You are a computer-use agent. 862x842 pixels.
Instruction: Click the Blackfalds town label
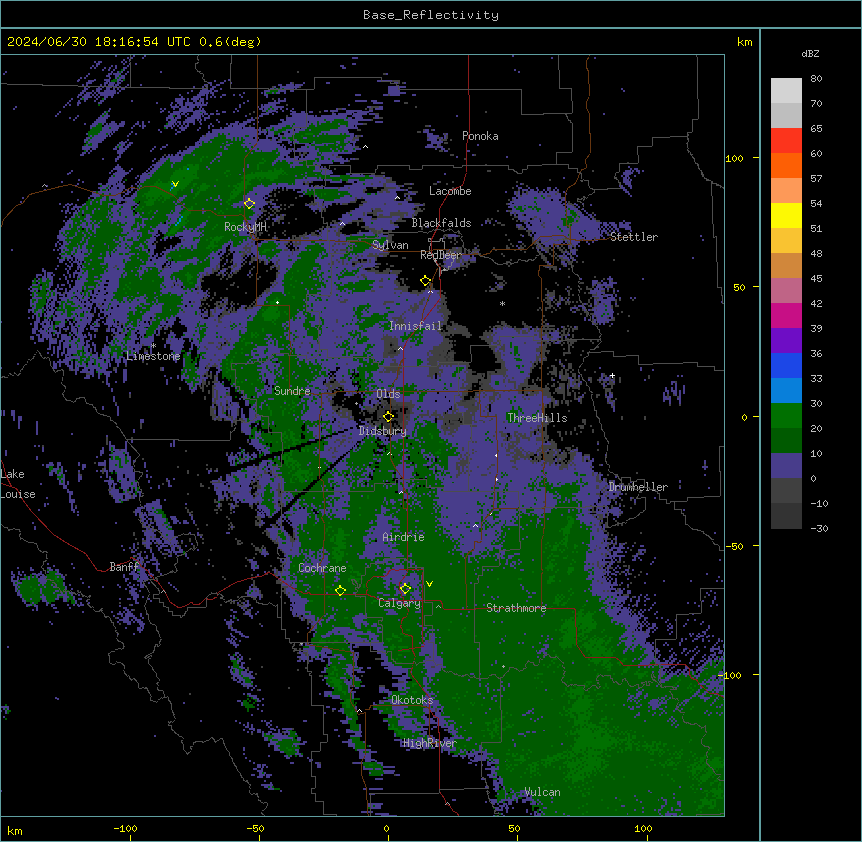[x=441, y=223]
